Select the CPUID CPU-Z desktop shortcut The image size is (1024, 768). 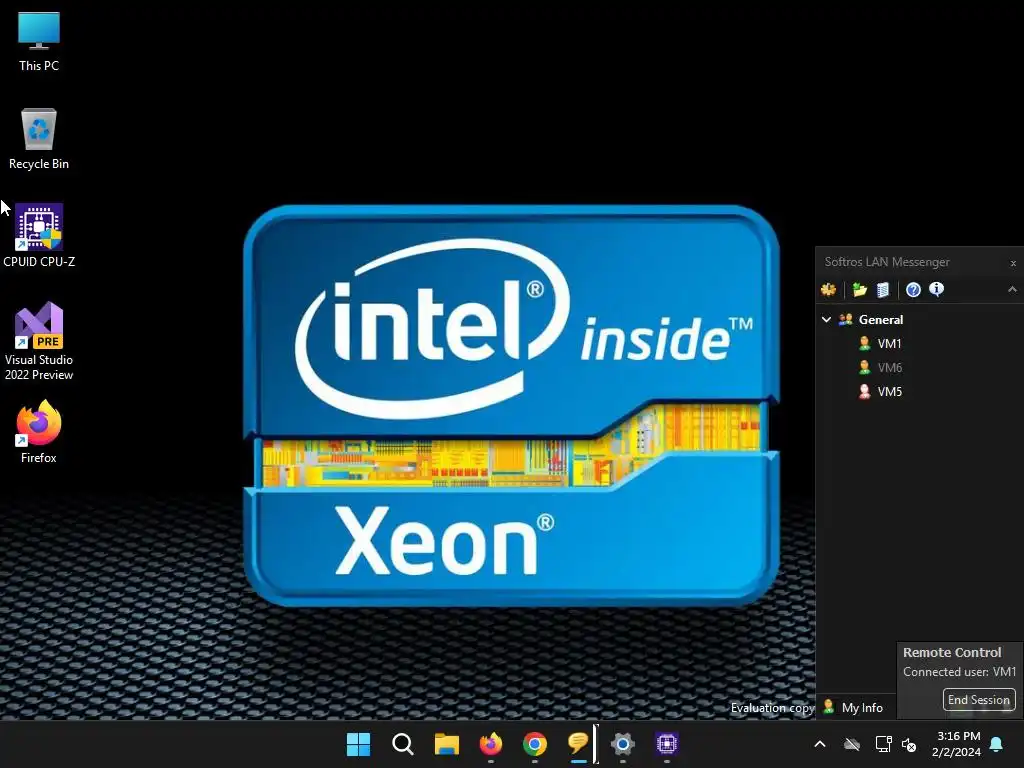39,236
